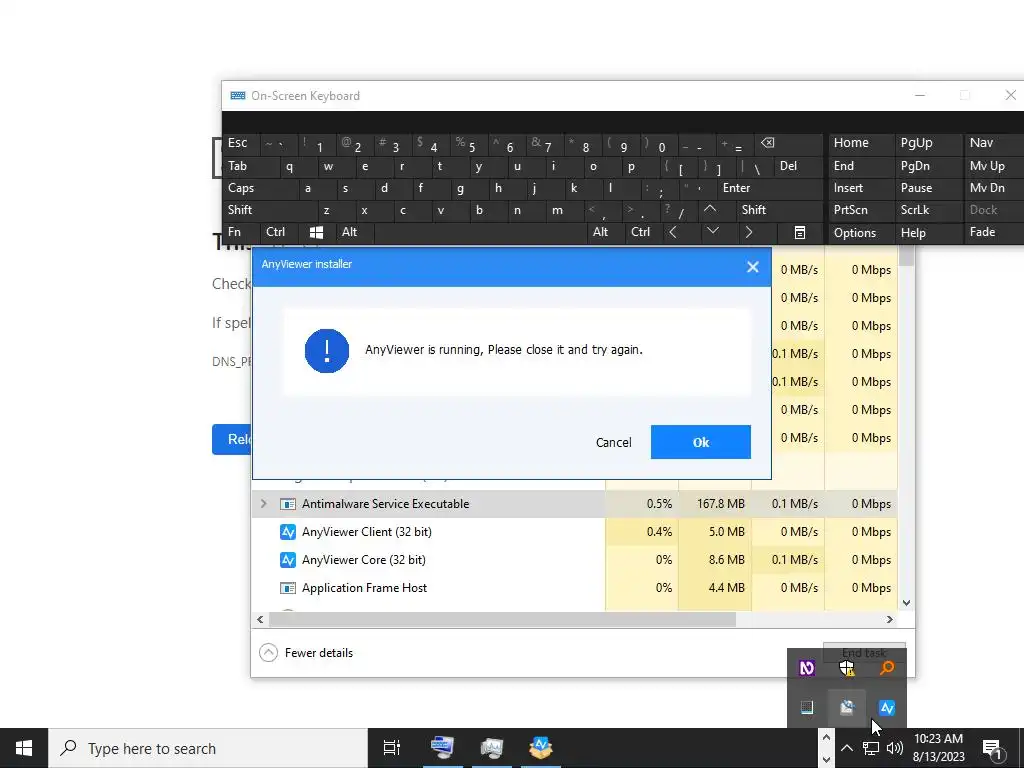
Task: Select AnyViewer Client (32 bit) process
Action: point(428,532)
